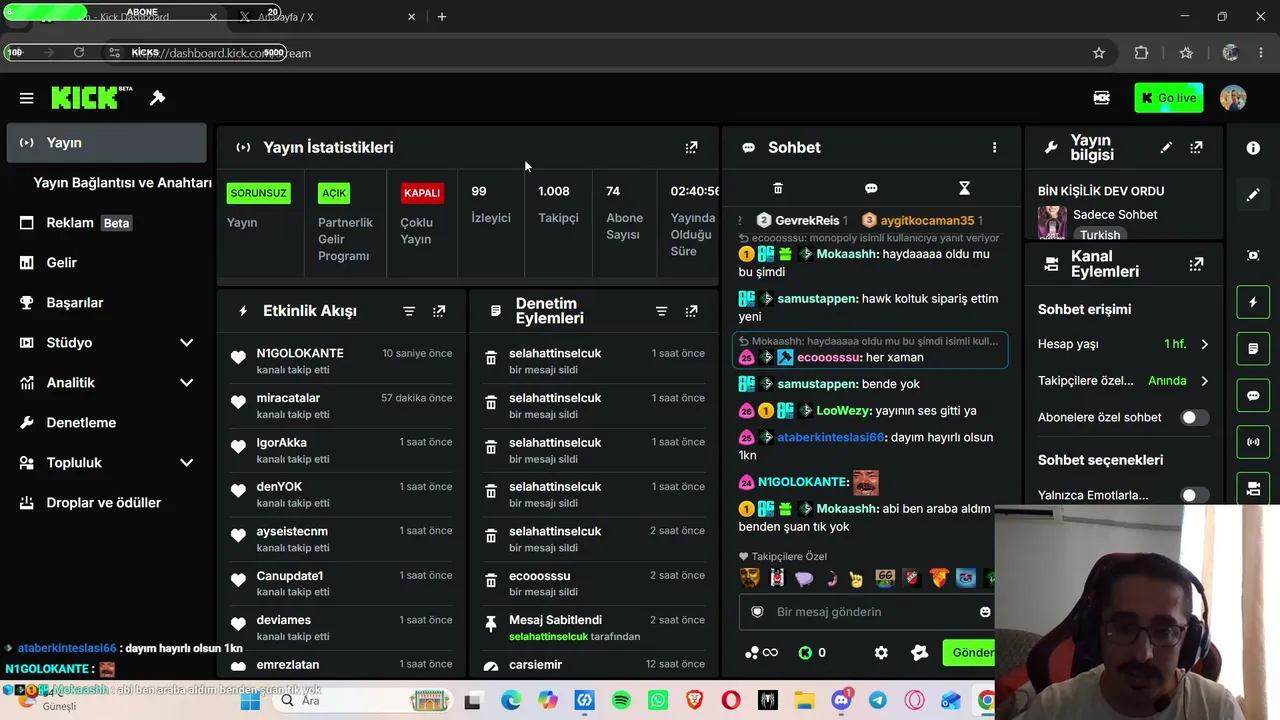
Task: Click the lightning bolt icon in the right sidebar
Action: pyautogui.click(x=1253, y=302)
